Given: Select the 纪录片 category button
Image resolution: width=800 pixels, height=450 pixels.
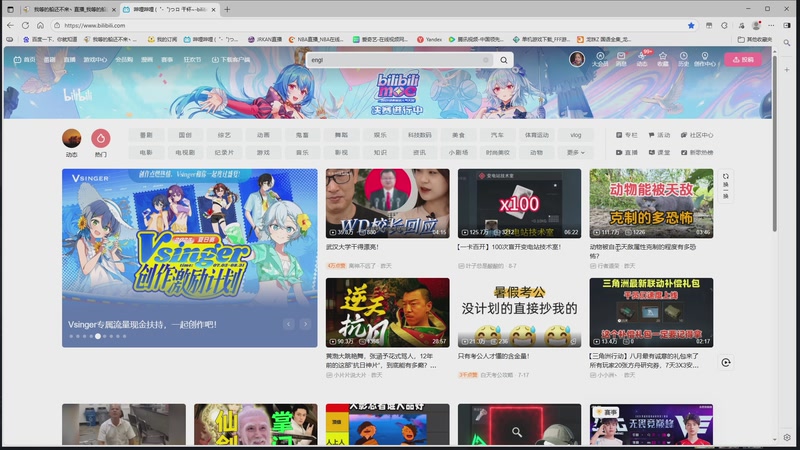Looking at the screenshot, I should (x=224, y=153).
